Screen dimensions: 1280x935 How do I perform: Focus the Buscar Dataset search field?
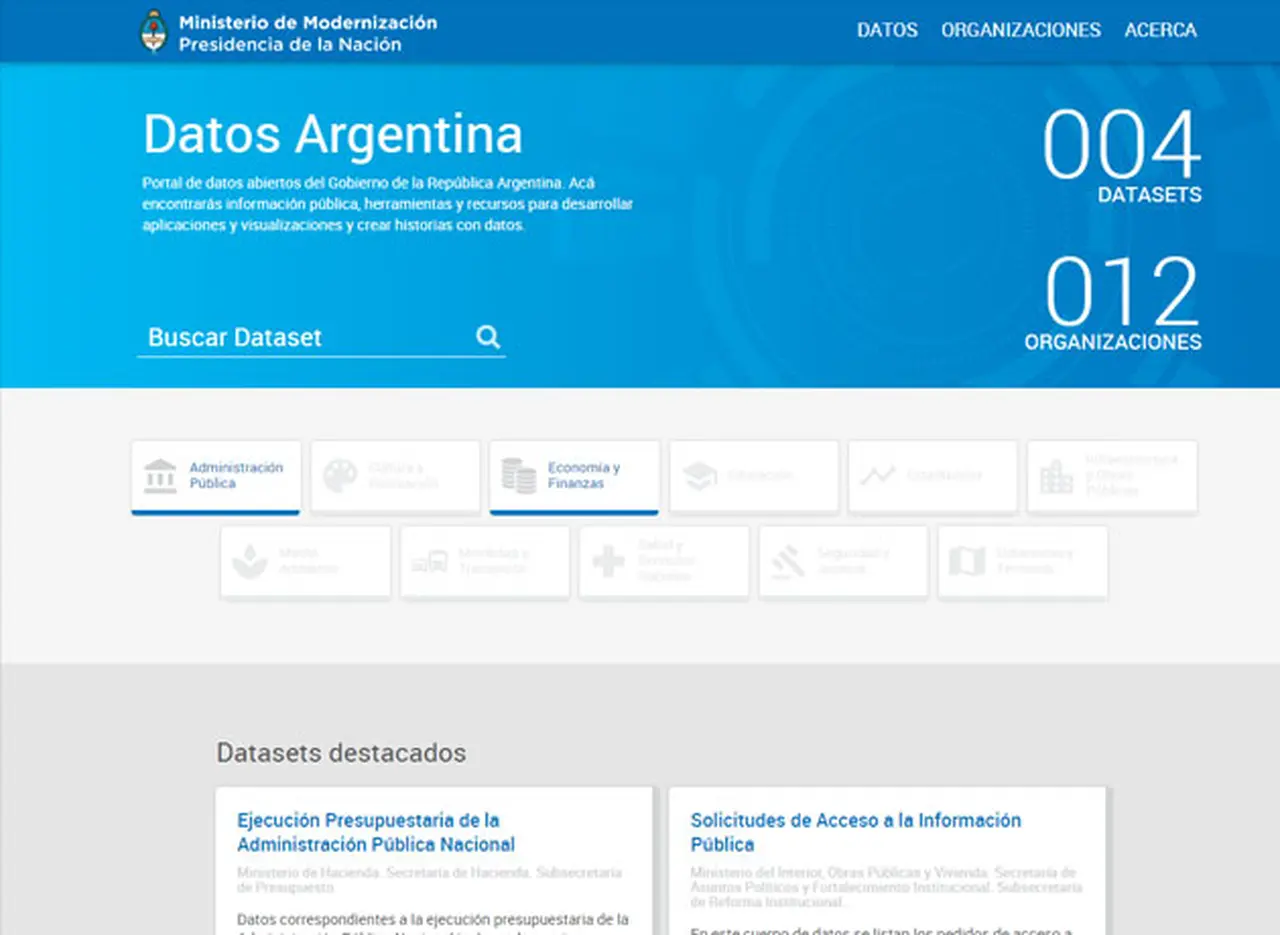point(321,338)
